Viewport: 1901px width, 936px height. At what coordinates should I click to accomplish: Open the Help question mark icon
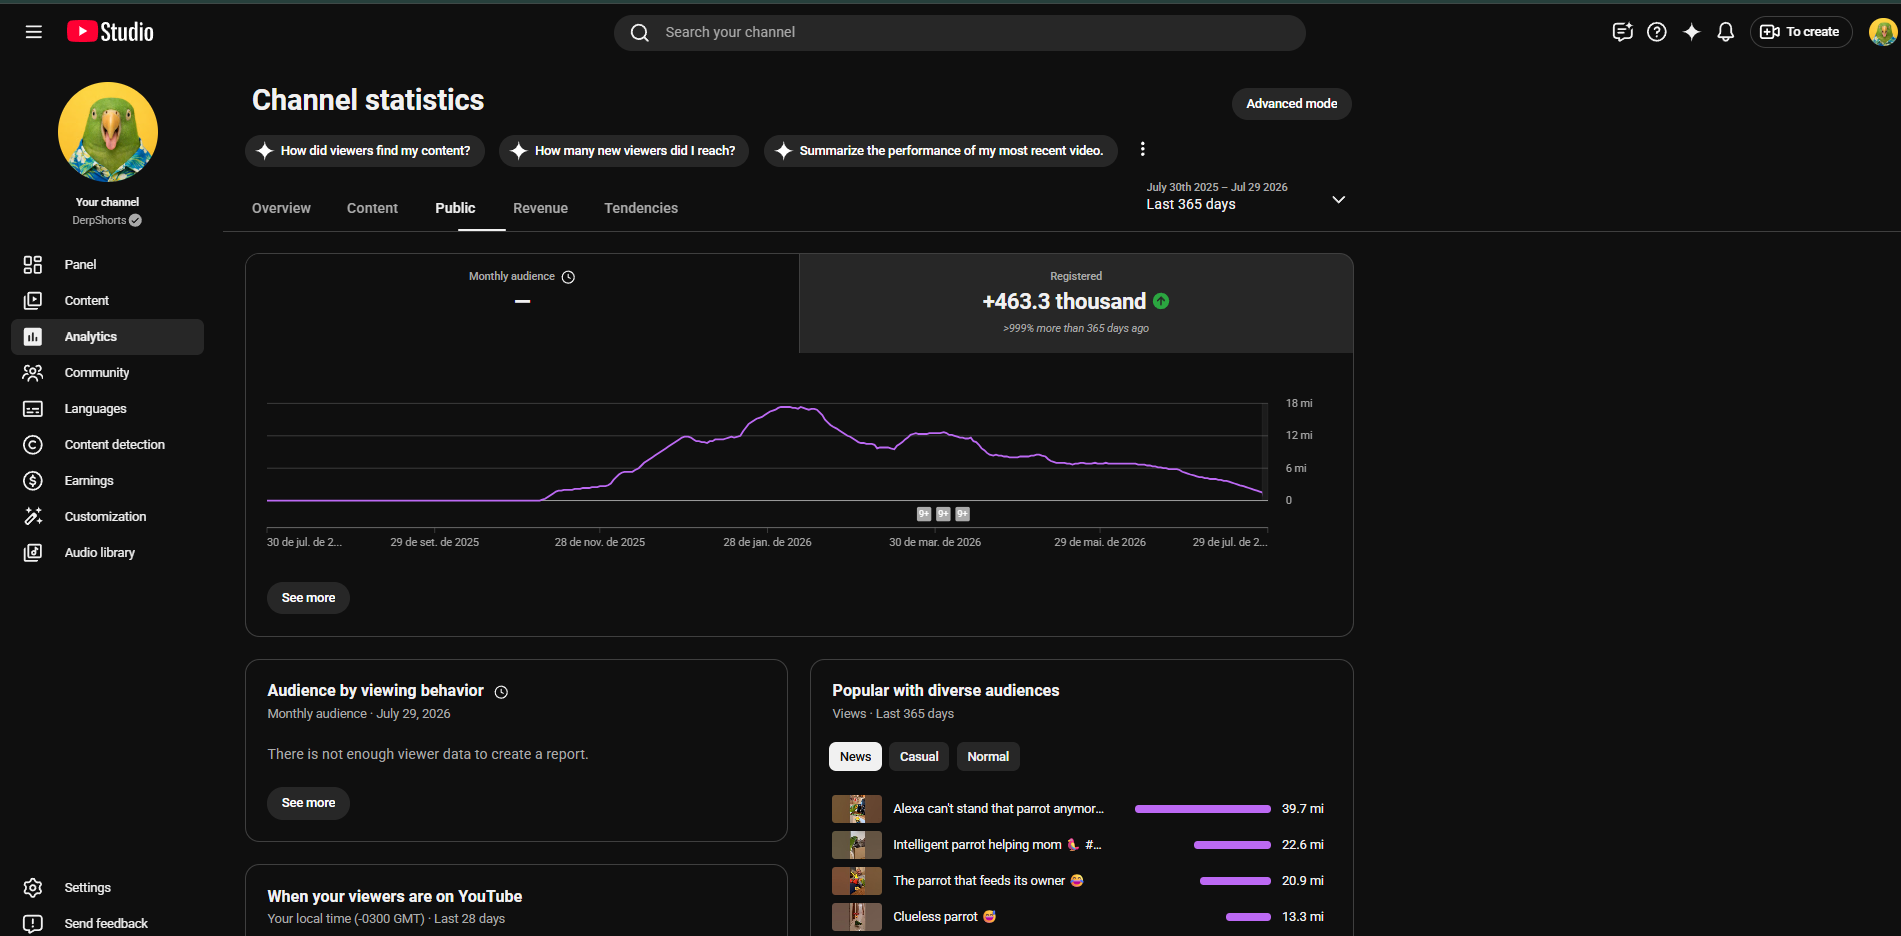(x=1657, y=32)
